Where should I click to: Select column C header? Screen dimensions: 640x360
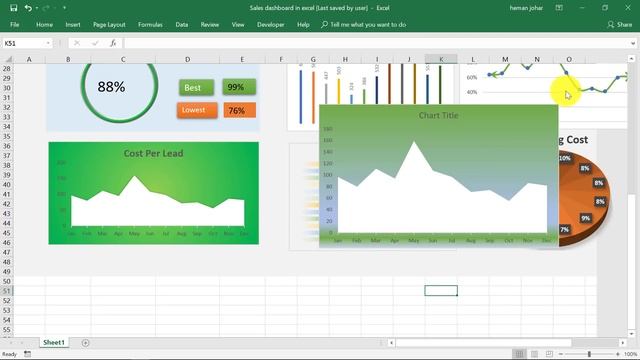(123, 59)
